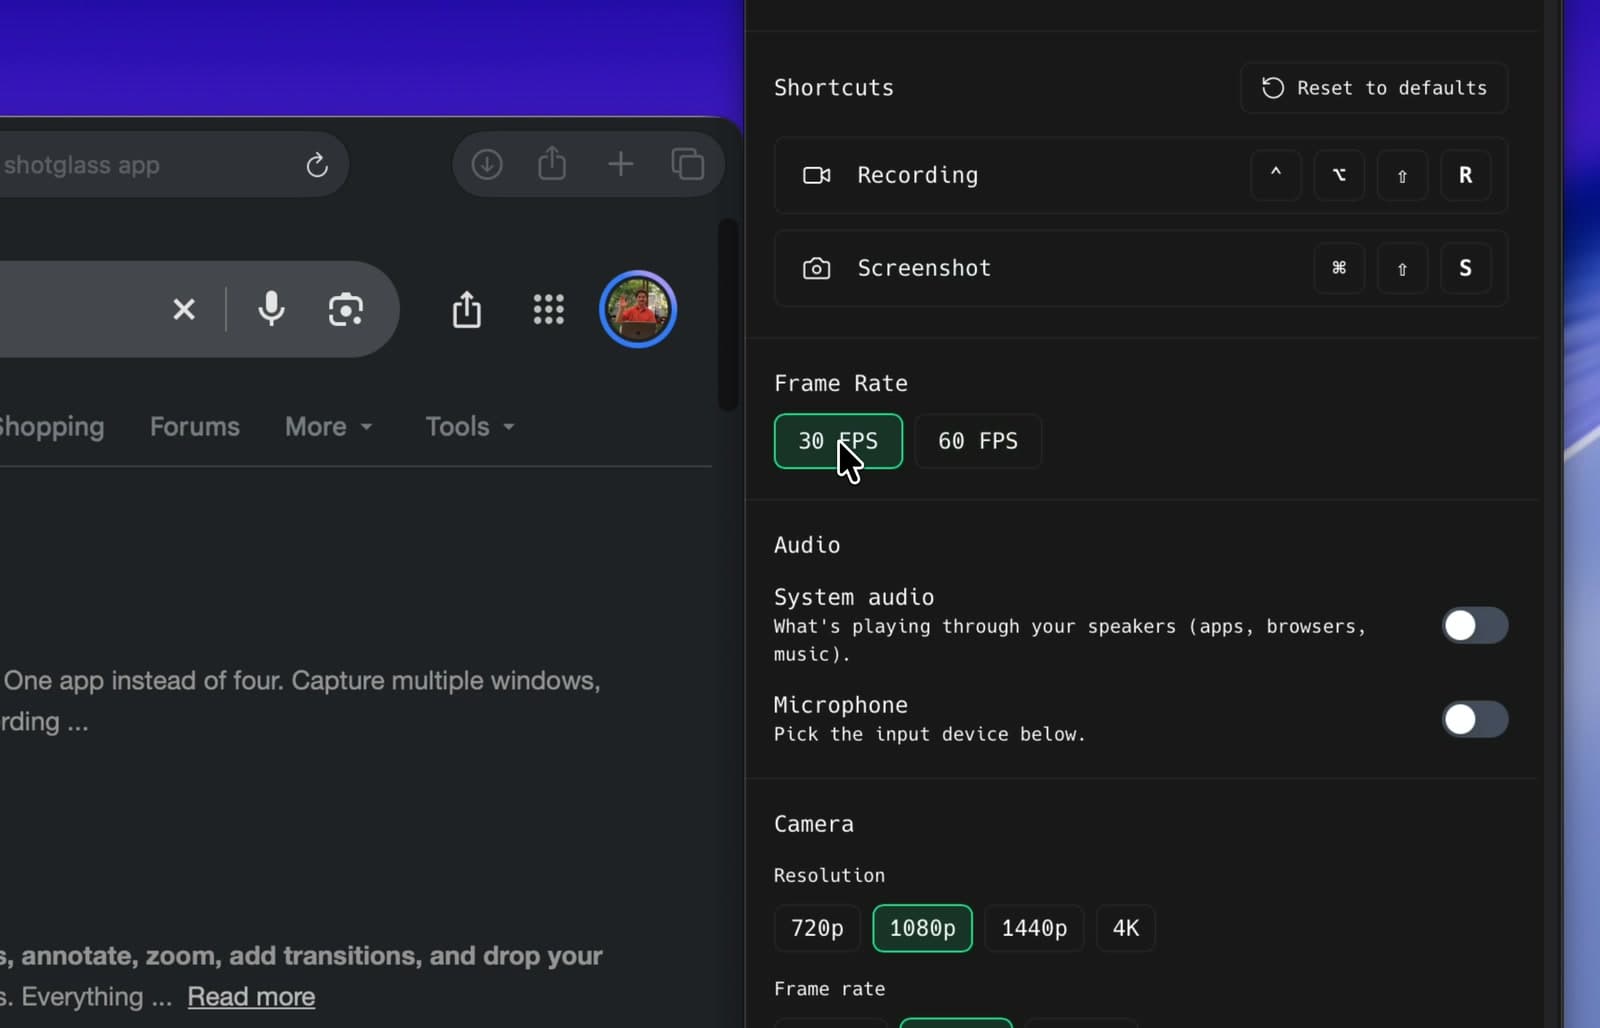Screen dimensions: 1600x1028
Task: Open the browser downloads icon
Action: tap(487, 164)
